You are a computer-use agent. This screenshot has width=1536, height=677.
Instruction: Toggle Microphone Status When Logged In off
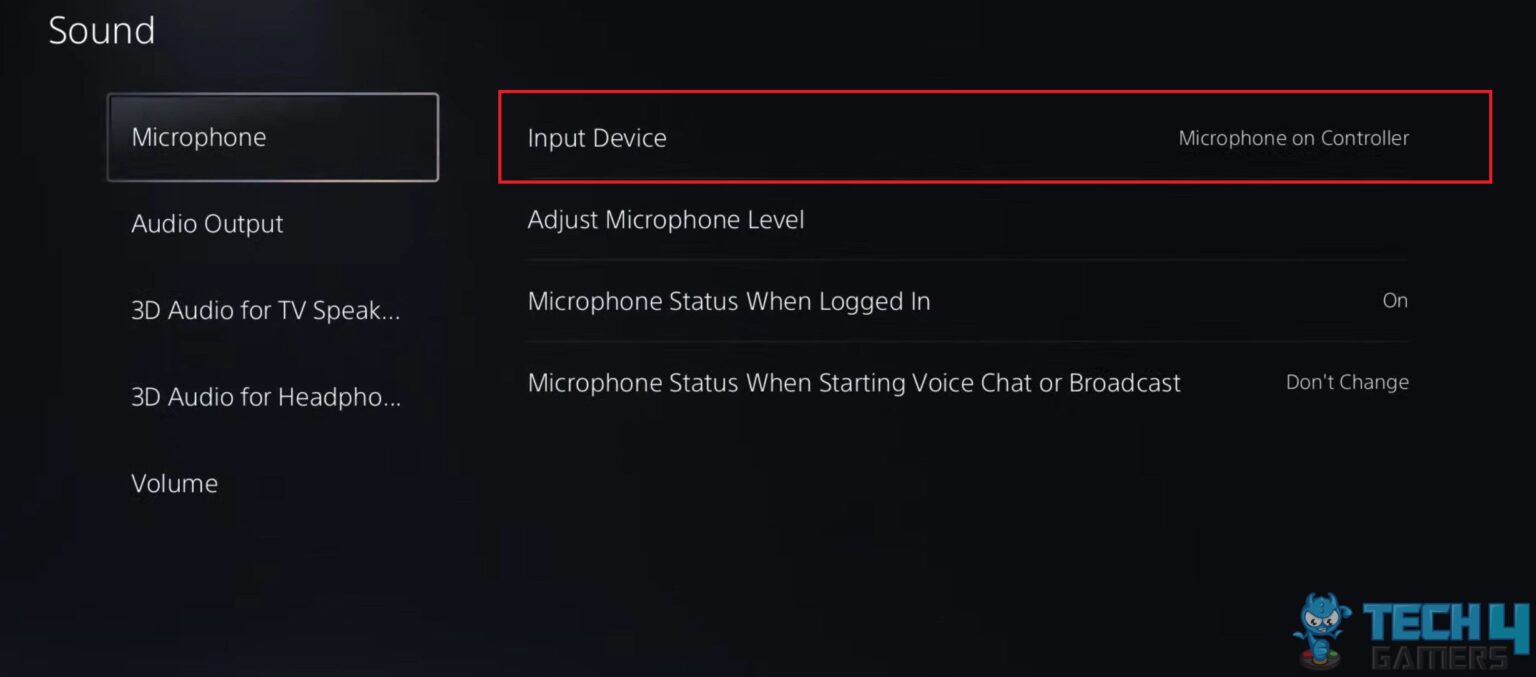pyautogui.click(x=1395, y=300)
